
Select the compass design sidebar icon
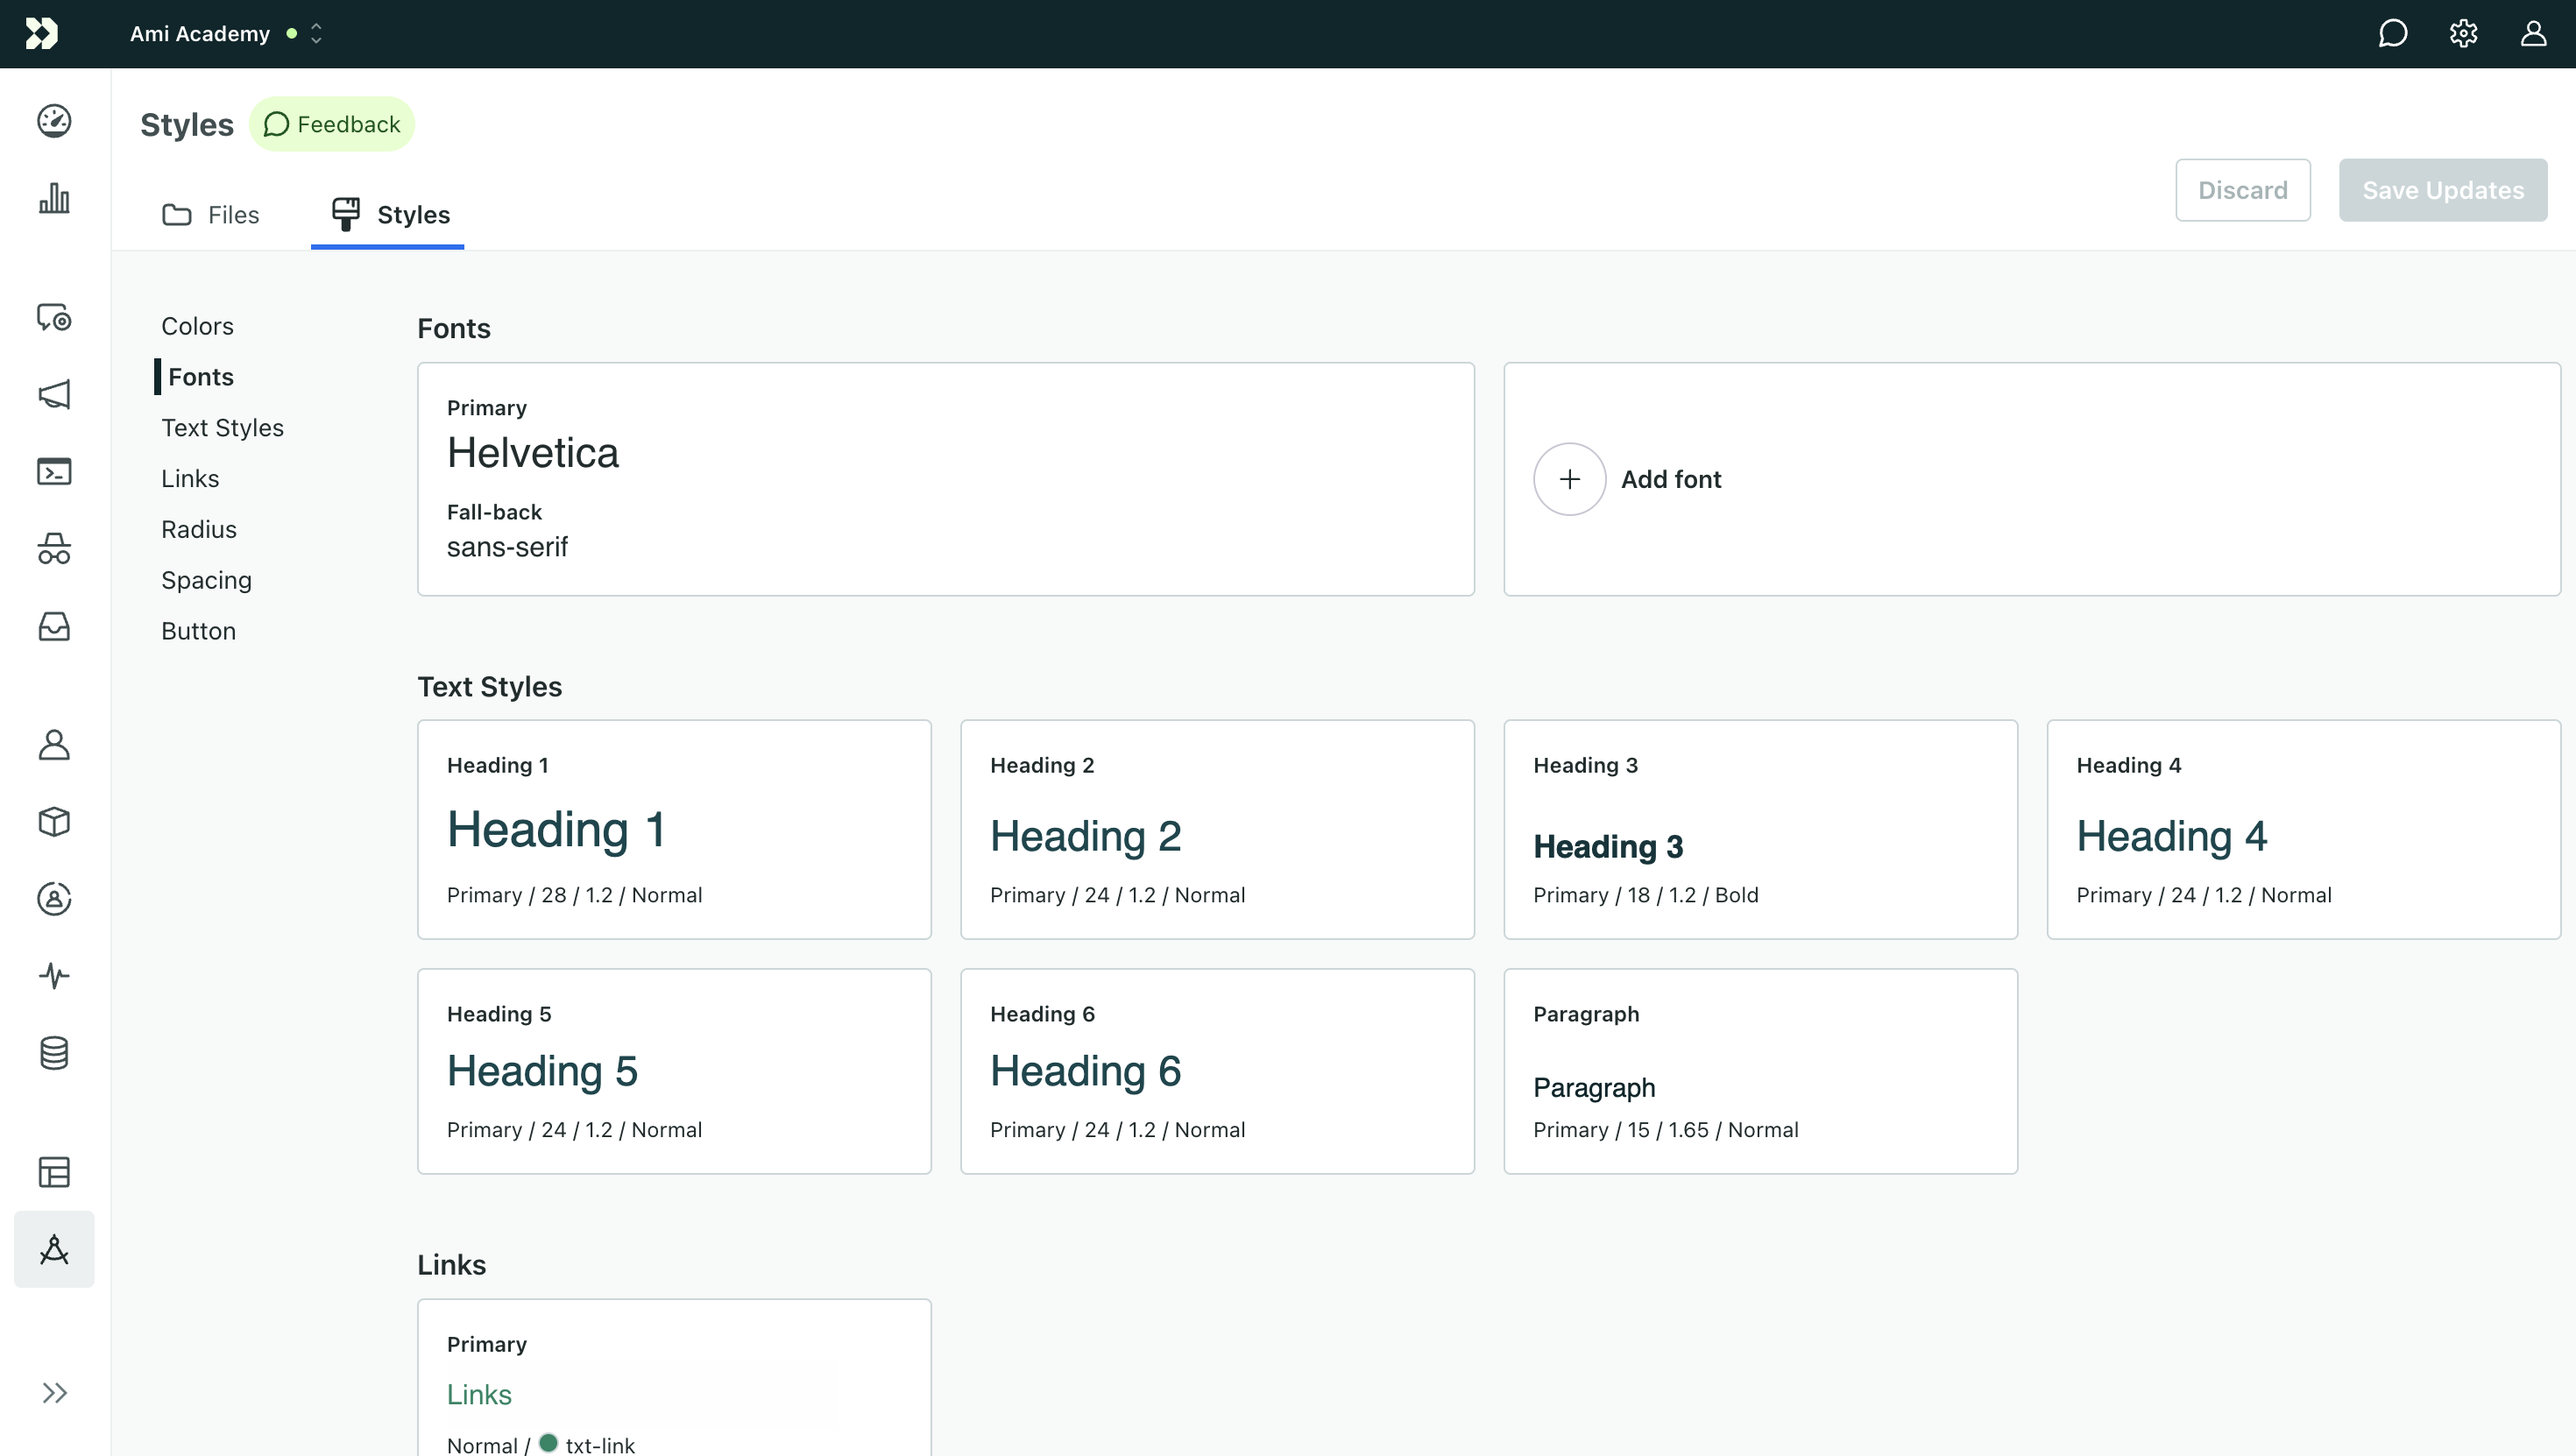pos(54,1249)
